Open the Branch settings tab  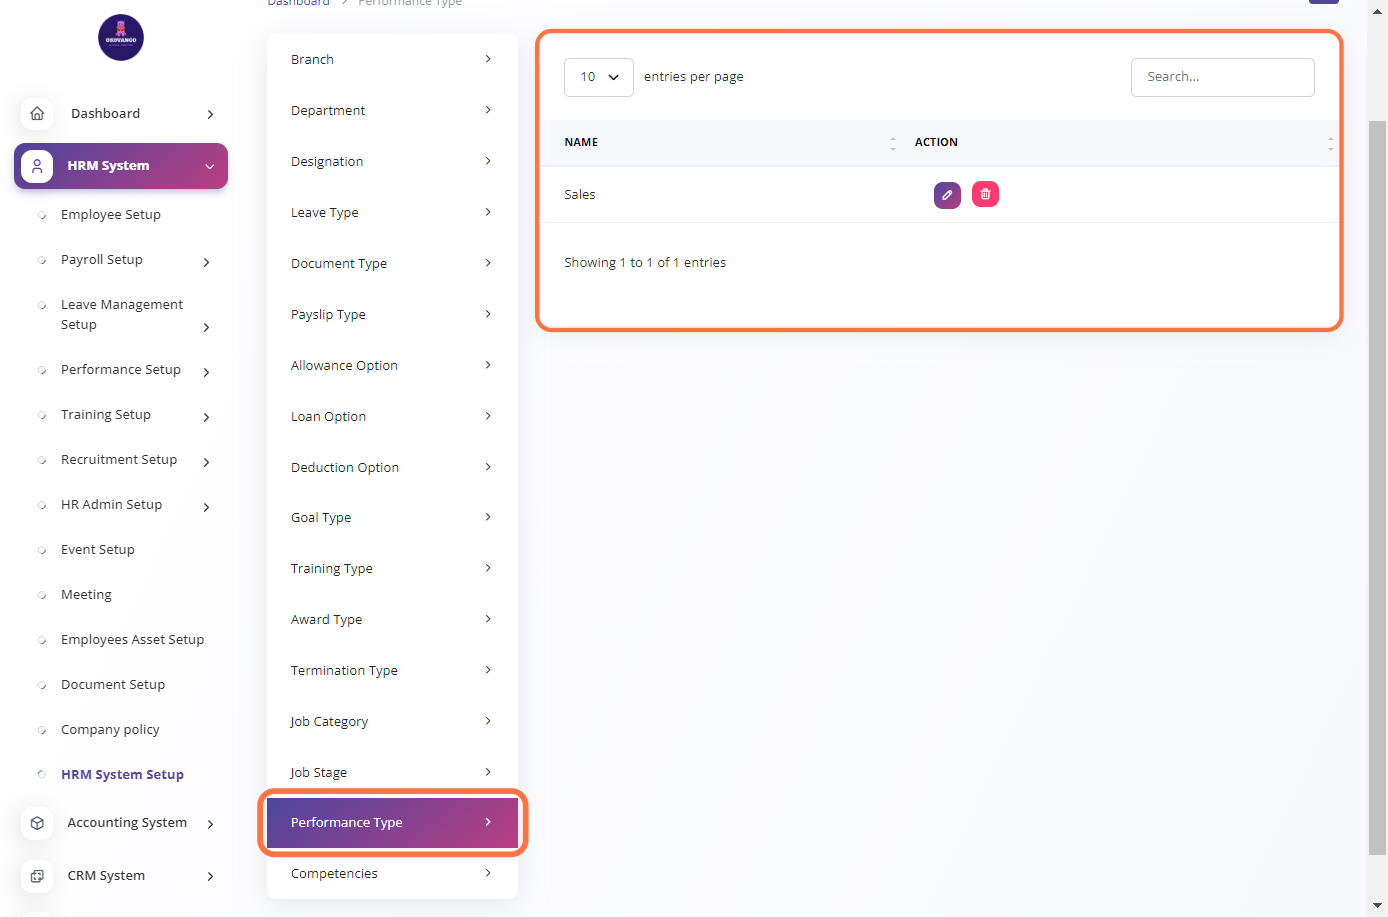pyautogui.click(x=392, y=60)
